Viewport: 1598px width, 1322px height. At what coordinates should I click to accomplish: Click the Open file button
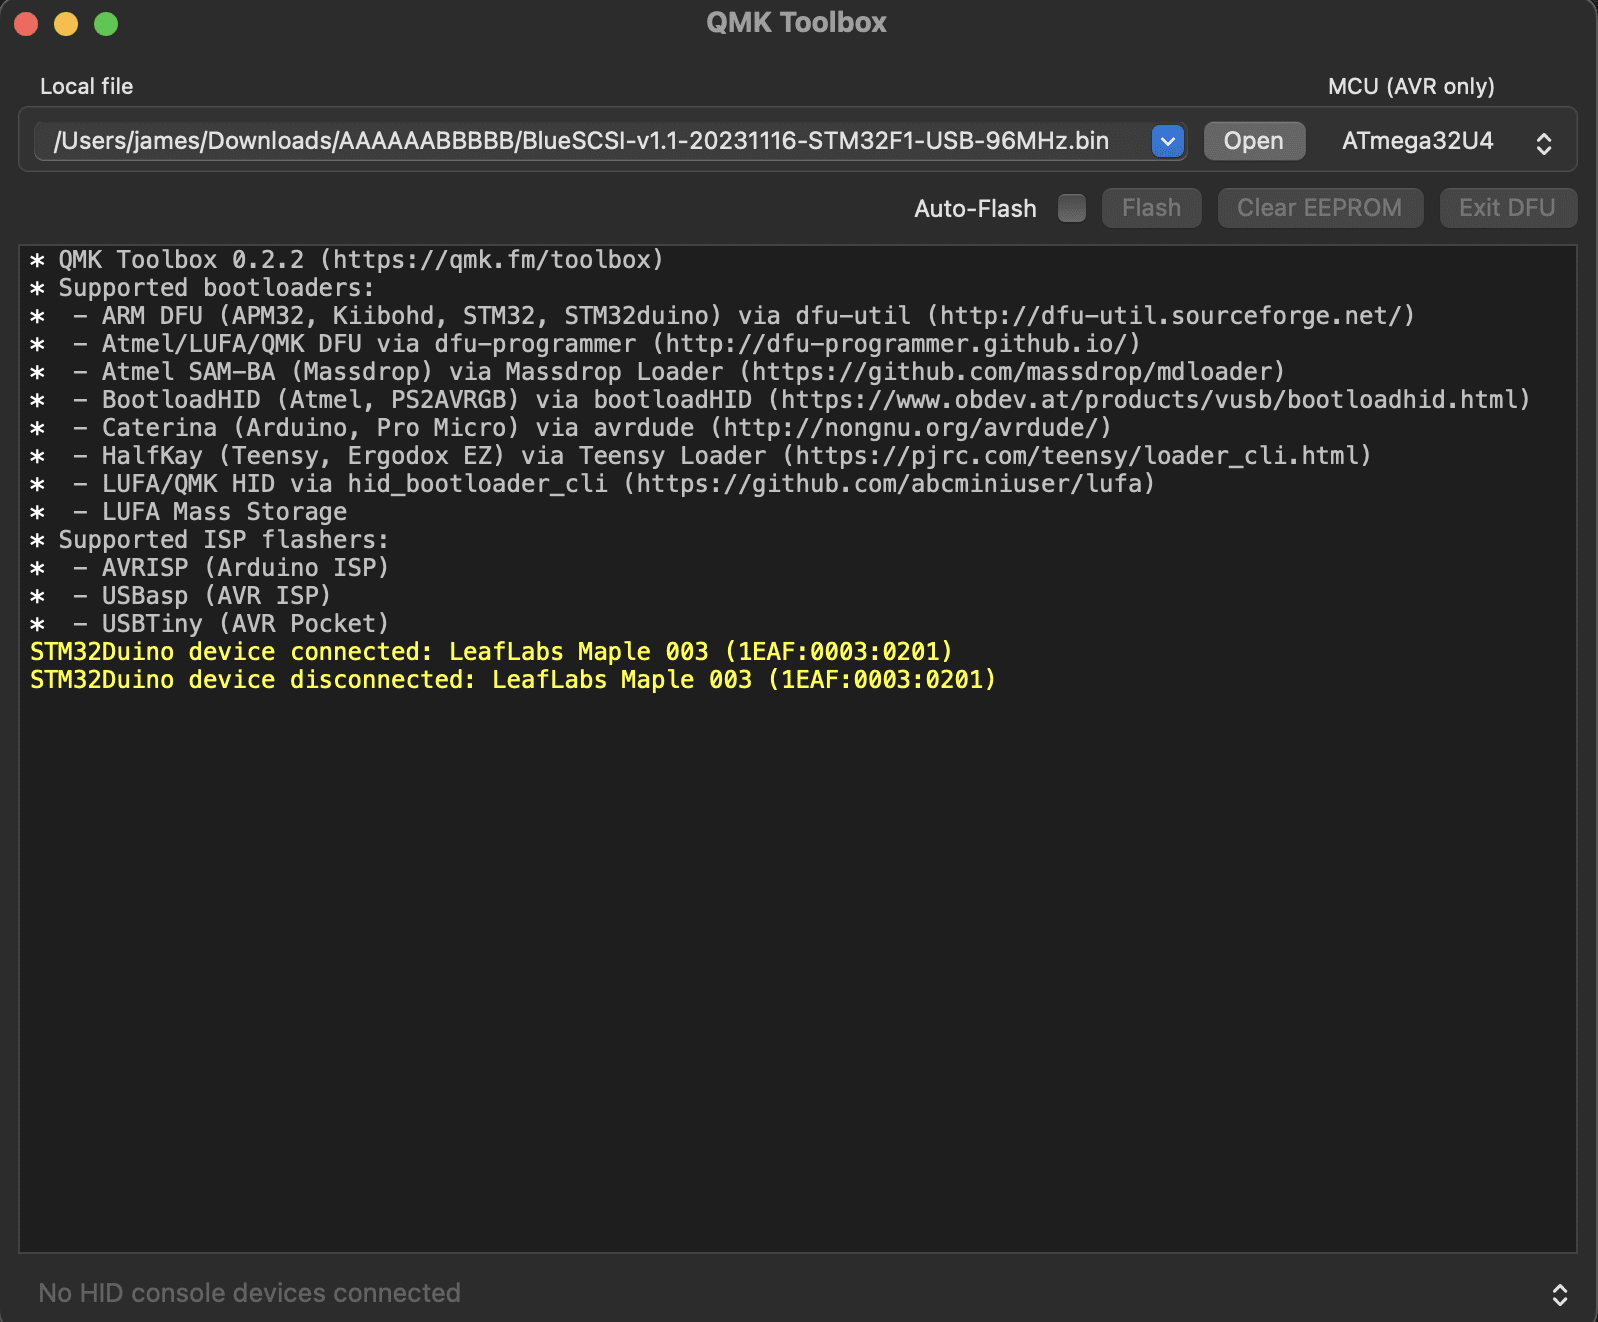click(1254, 141)
